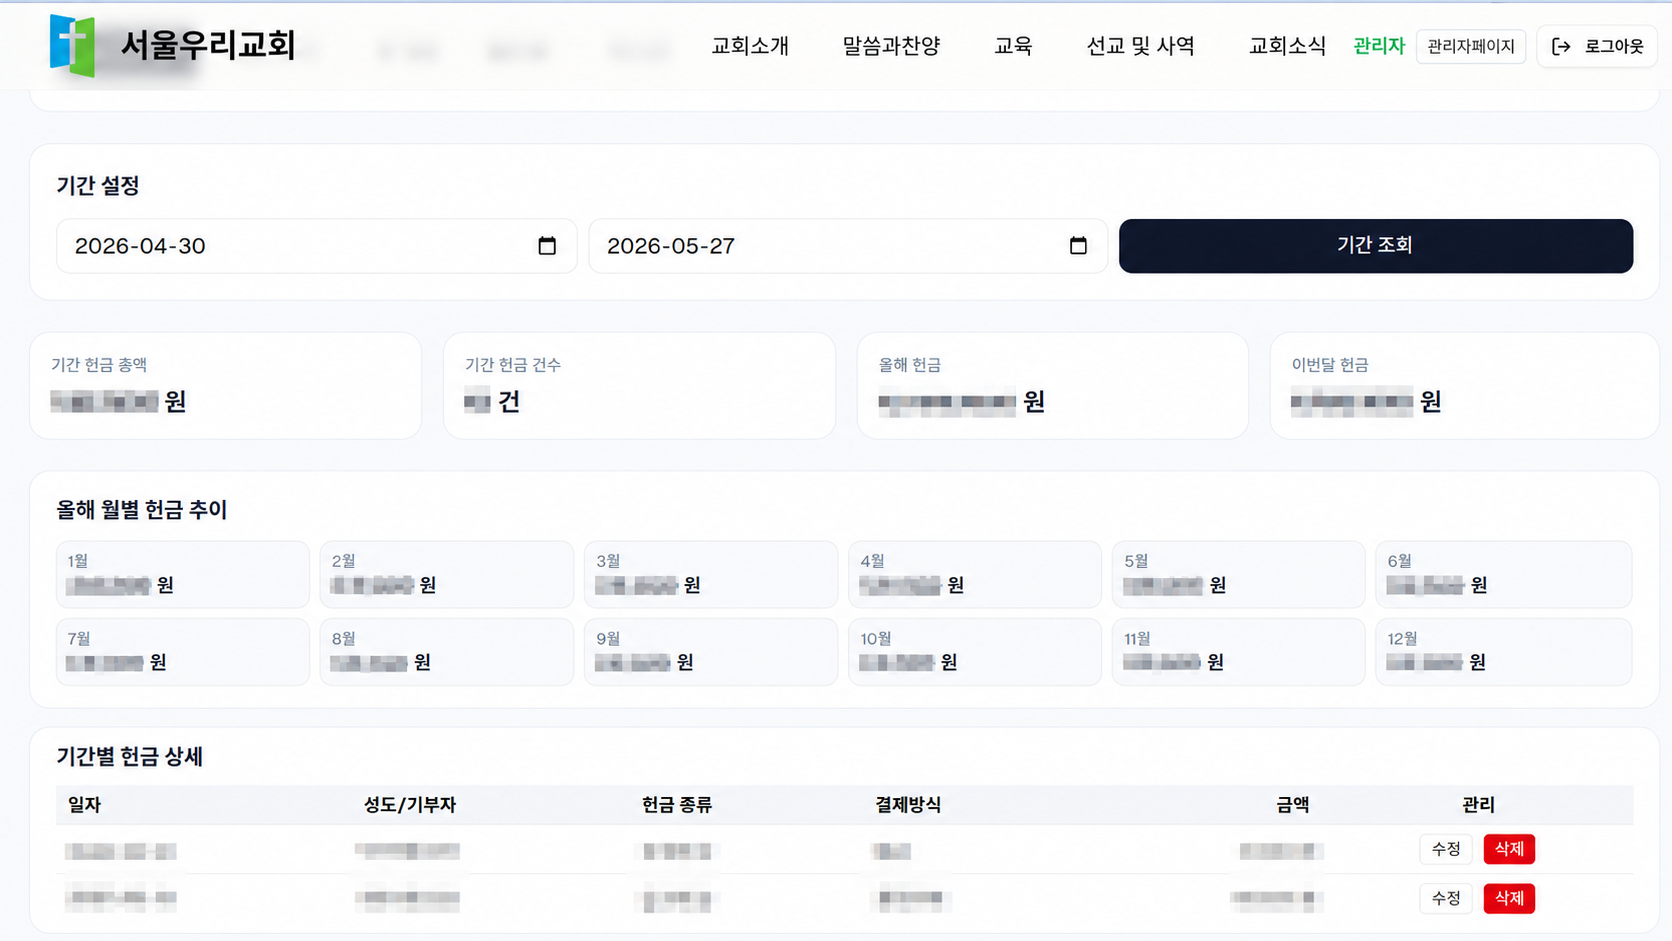Click the start date field 2026-04-30
1672x941 pixels.
tap(316, 246)
